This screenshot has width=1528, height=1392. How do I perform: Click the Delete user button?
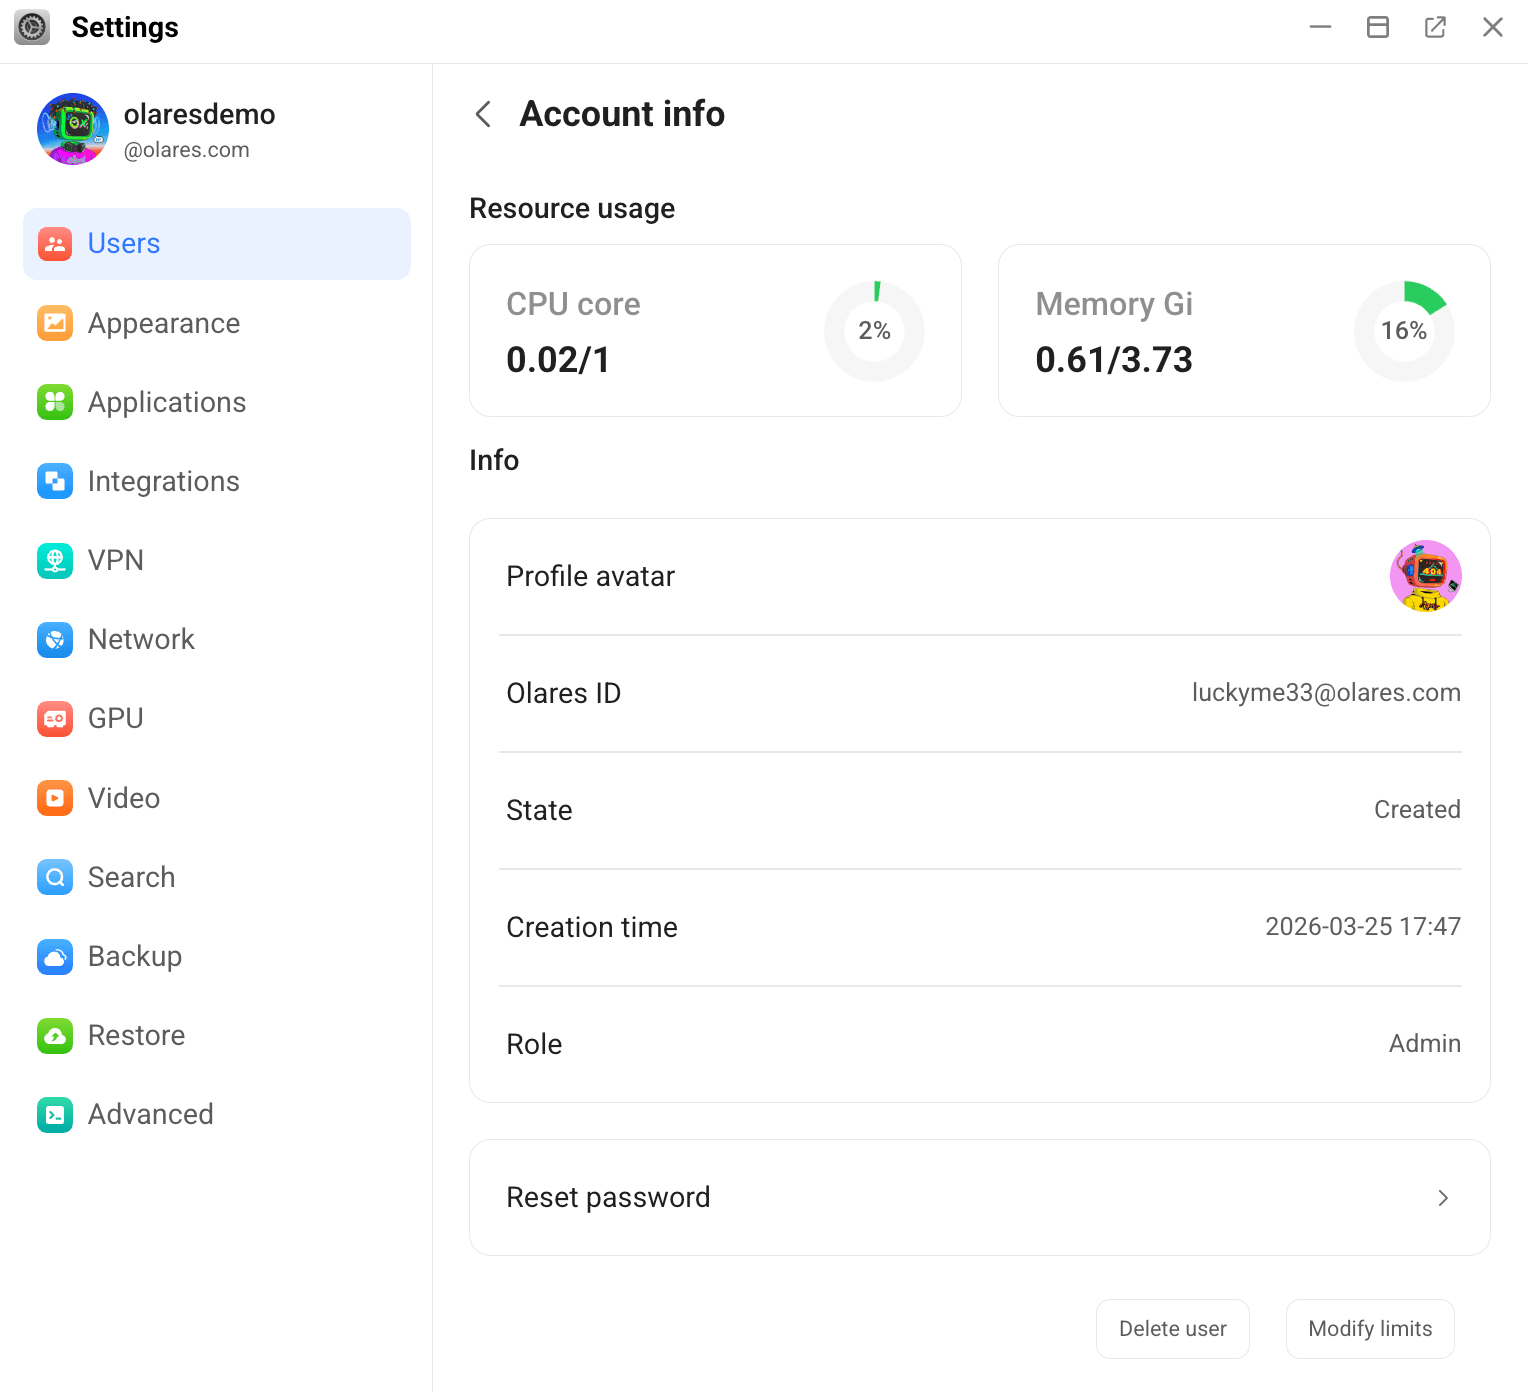pyautogui.click(x=1172, y=1328)
